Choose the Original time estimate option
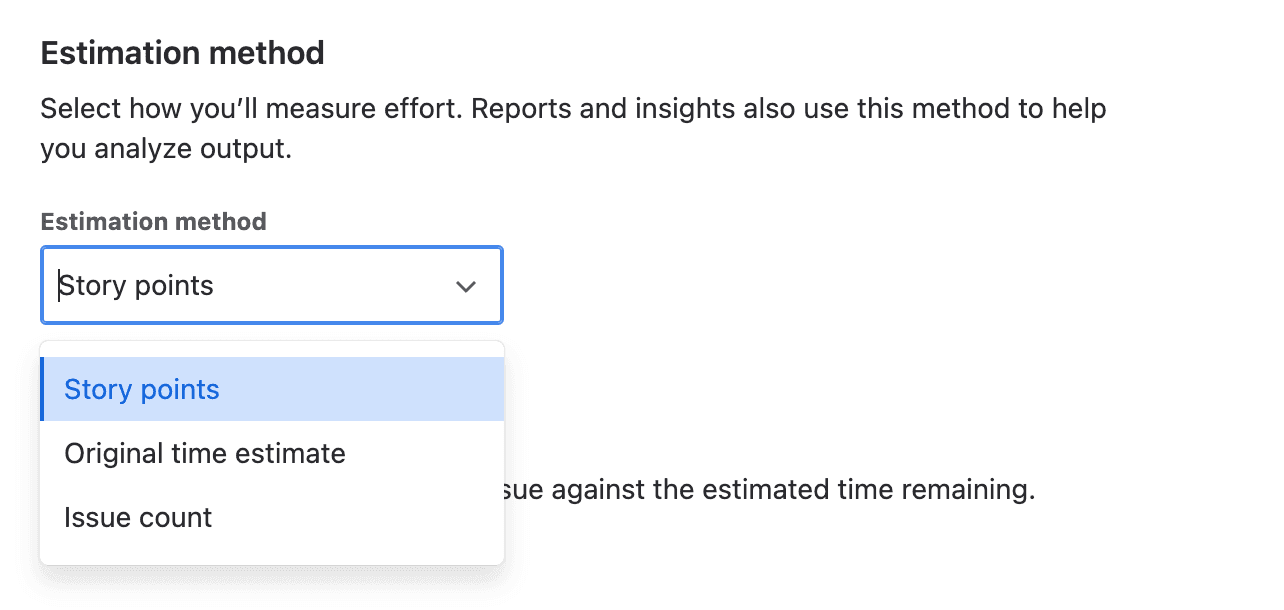 pyautogui.click(x=205, y=453)
